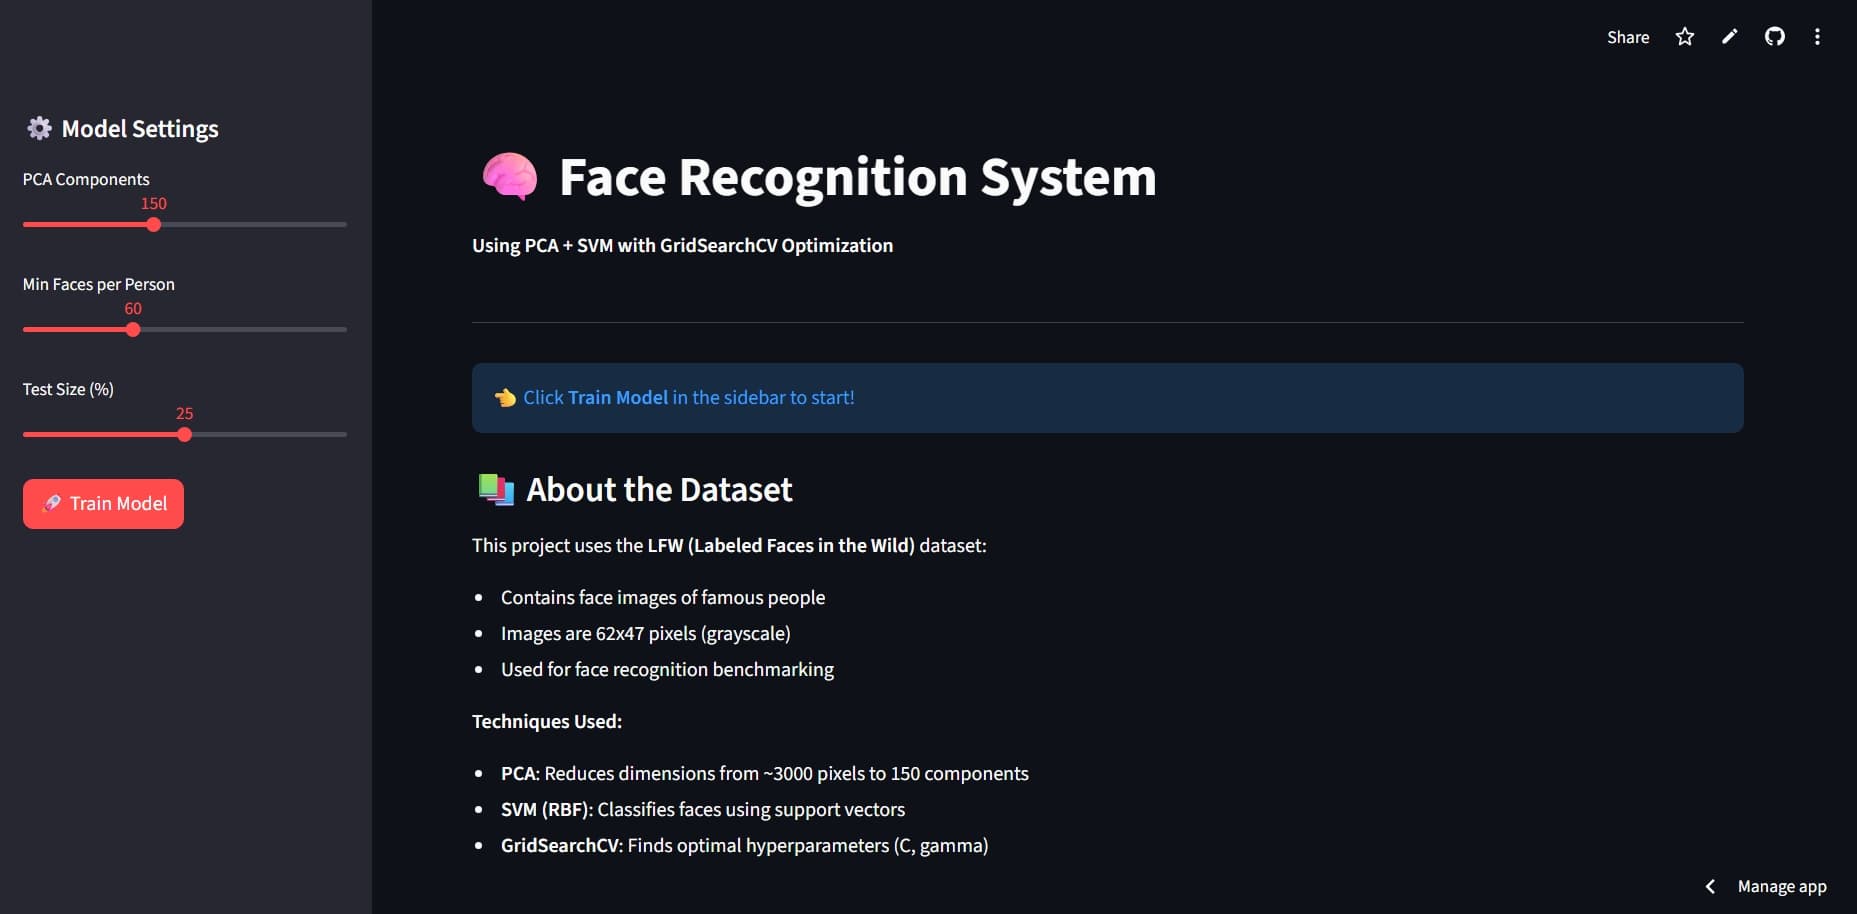
Task: Click the blue info banner message
Action: [x=688, y=397]
